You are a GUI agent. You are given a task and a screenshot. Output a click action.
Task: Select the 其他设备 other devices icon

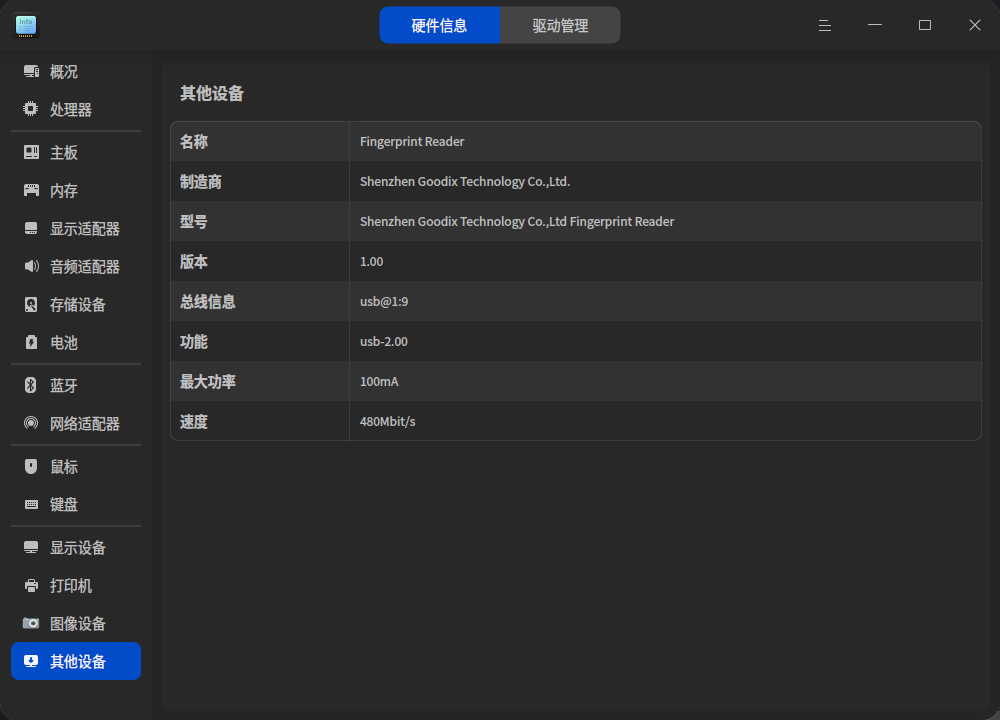click(31, 661)
